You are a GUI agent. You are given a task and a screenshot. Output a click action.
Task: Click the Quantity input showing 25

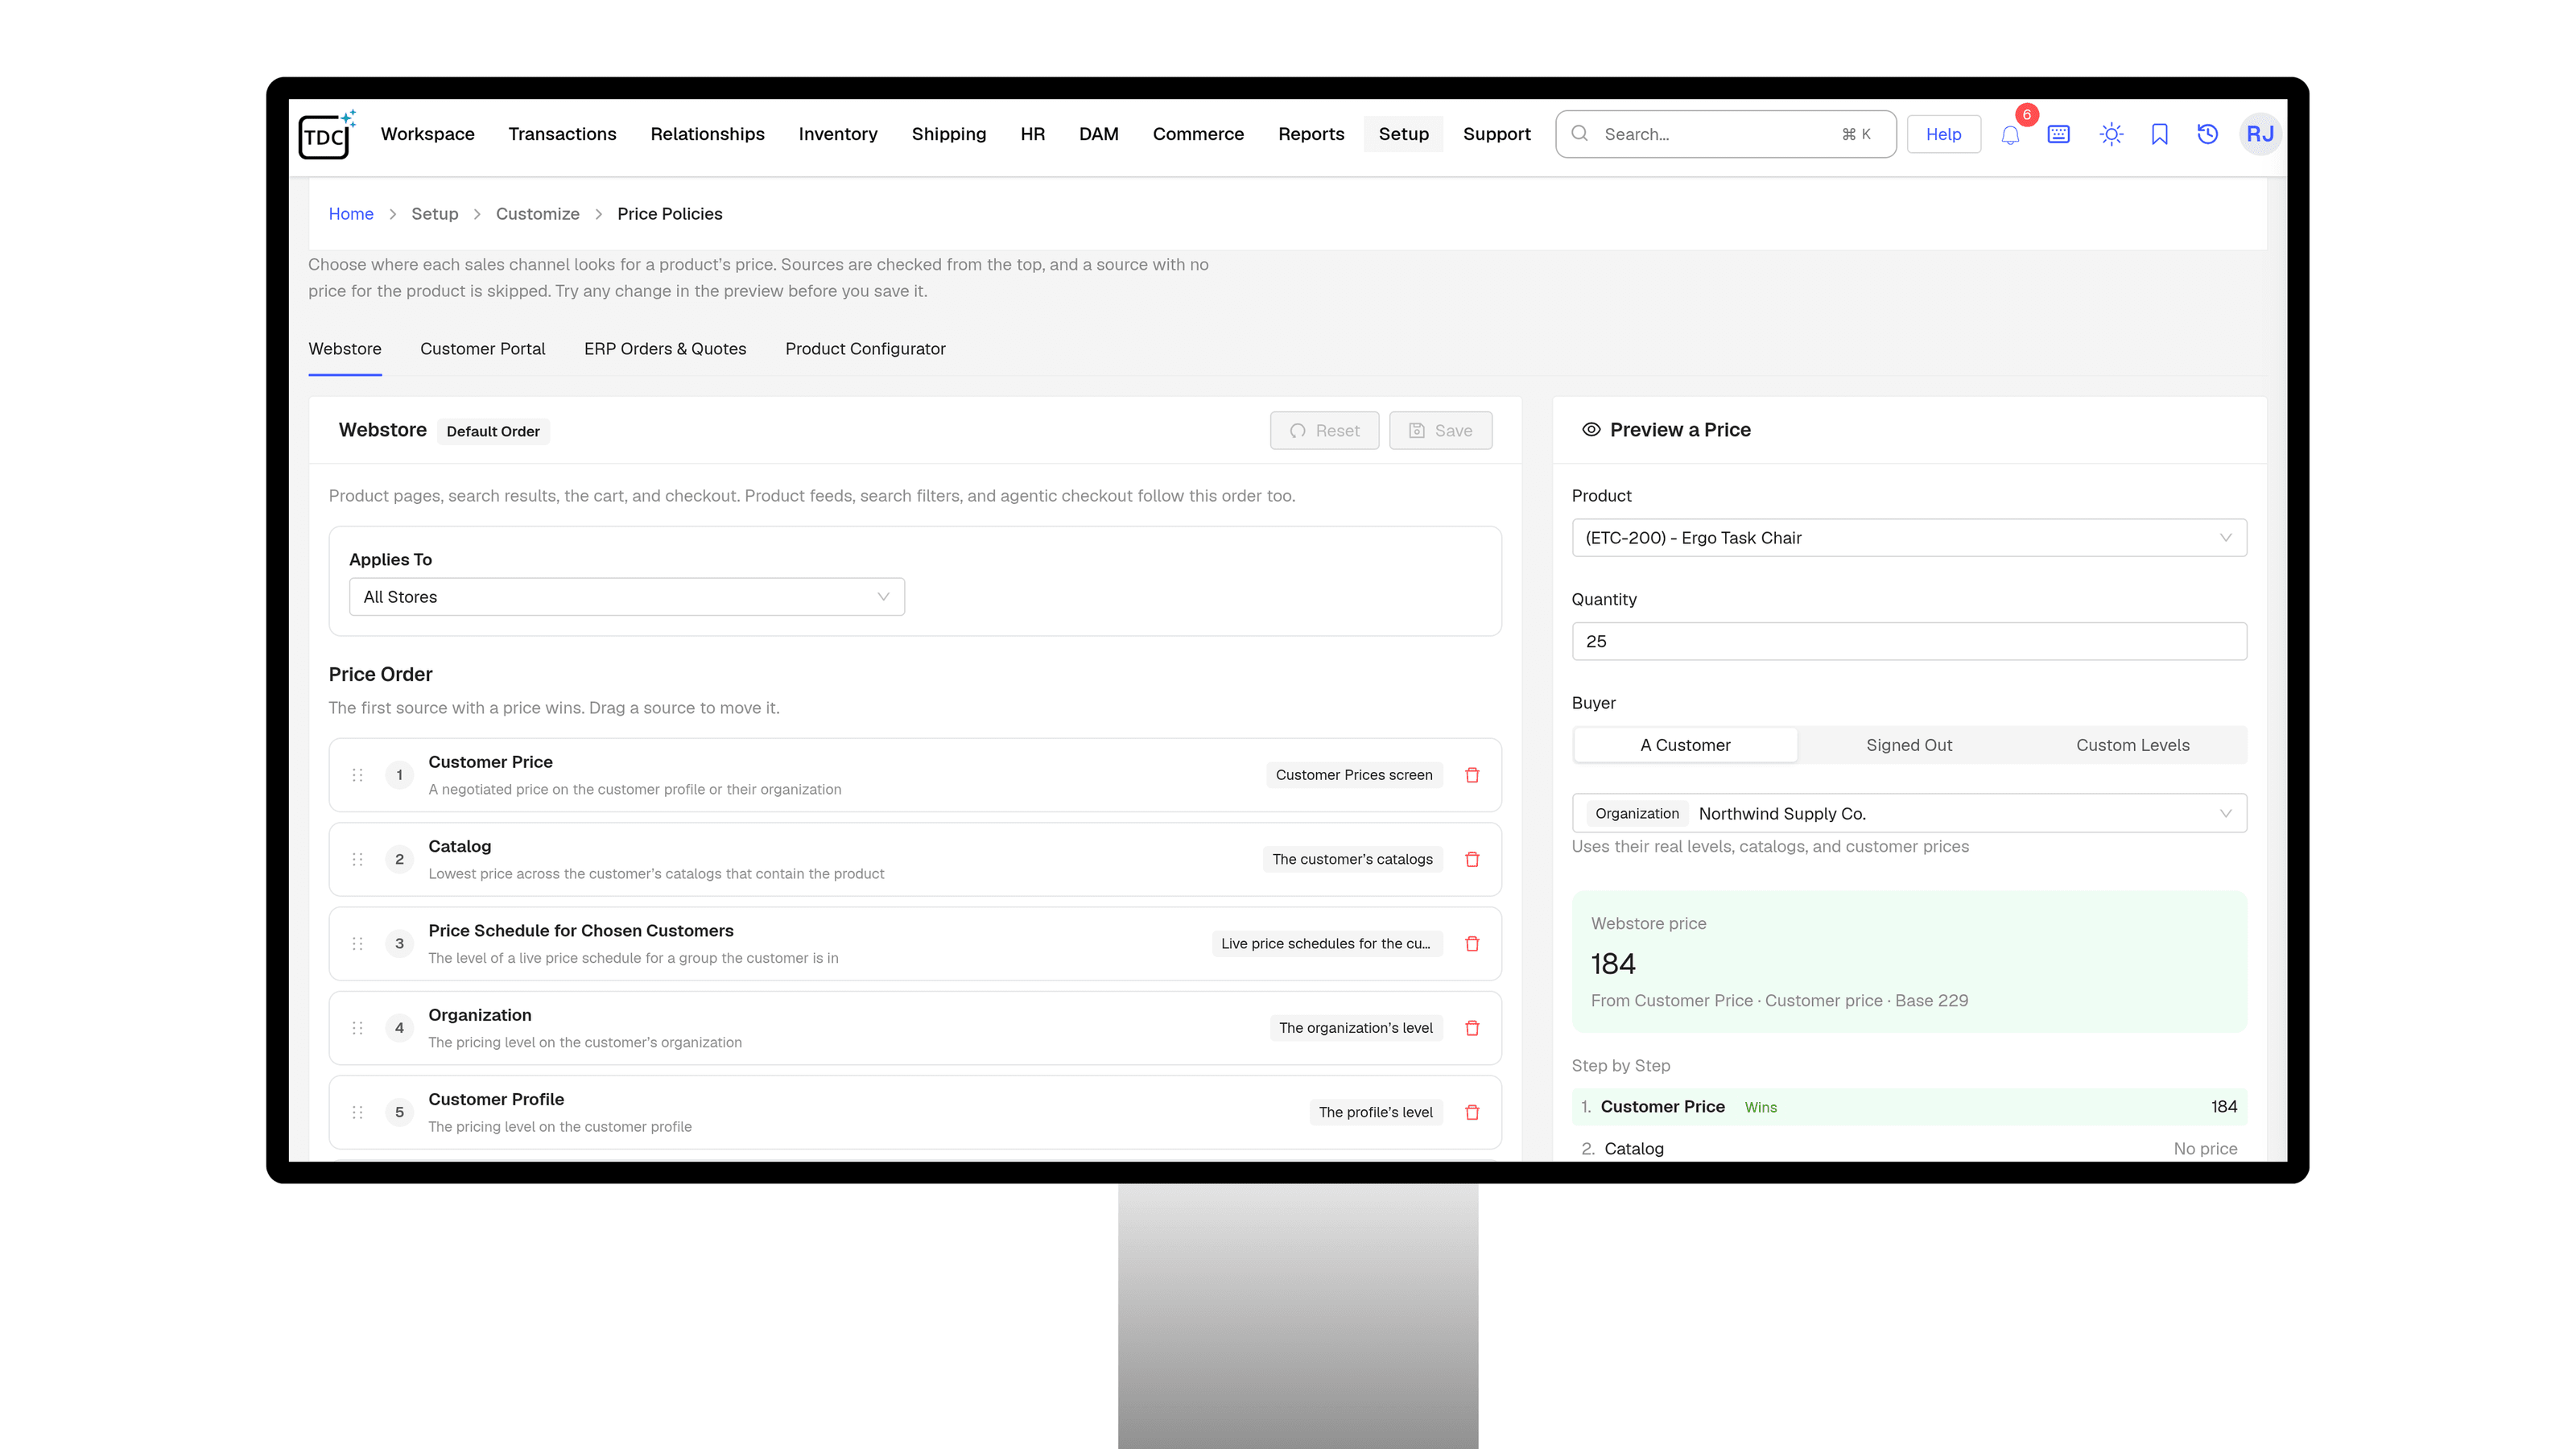1909,641
